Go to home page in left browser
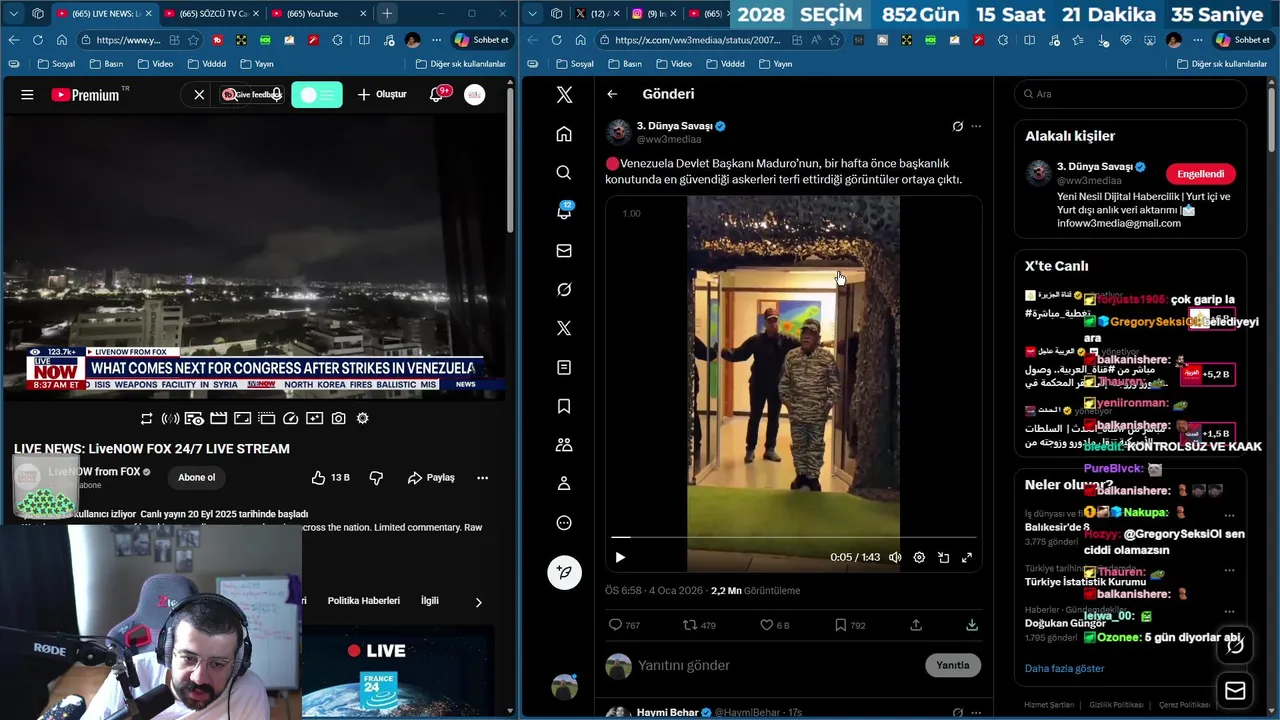This screenshot has width=1280, height=720. [x=61, y=40]
